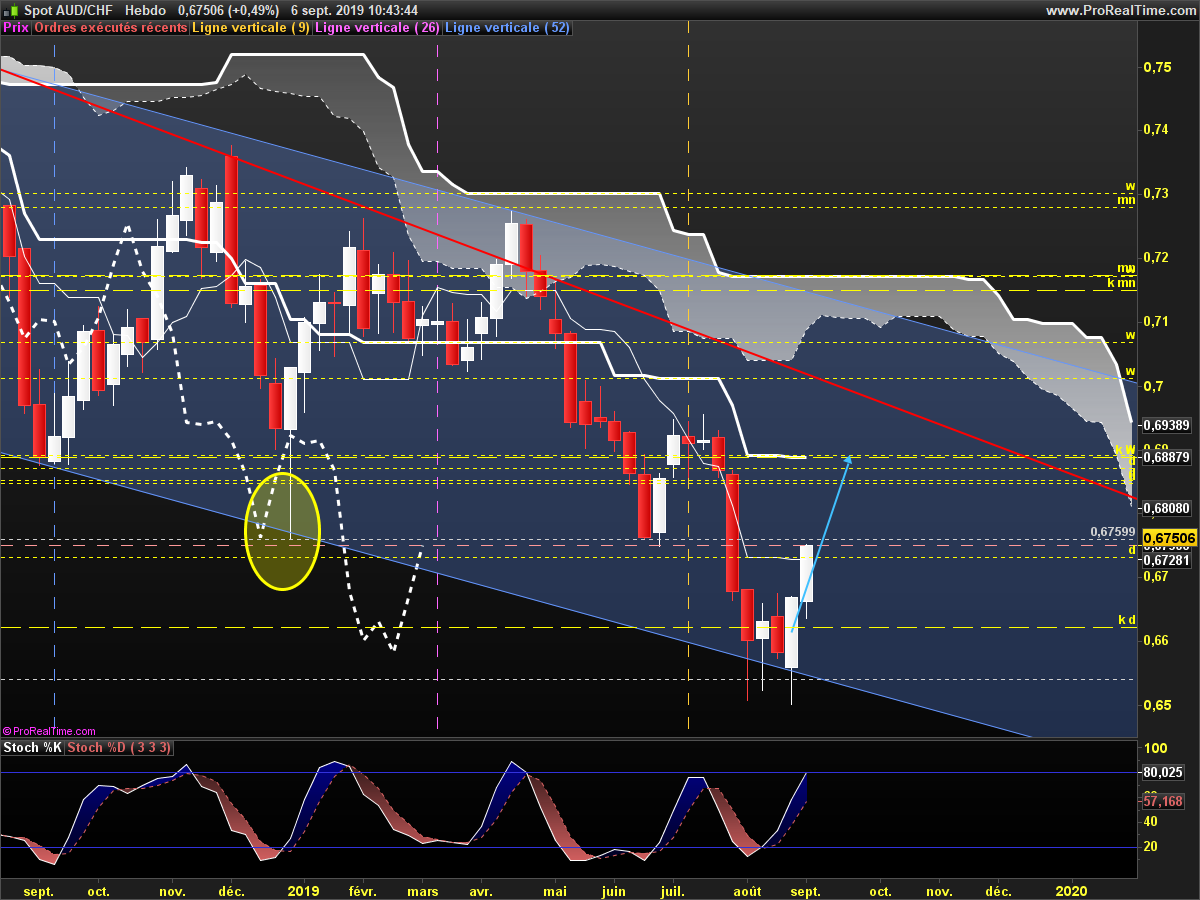Click the 0,65 price scale value
This screenshot has width=1200, height=900.
click(1157, 705)
